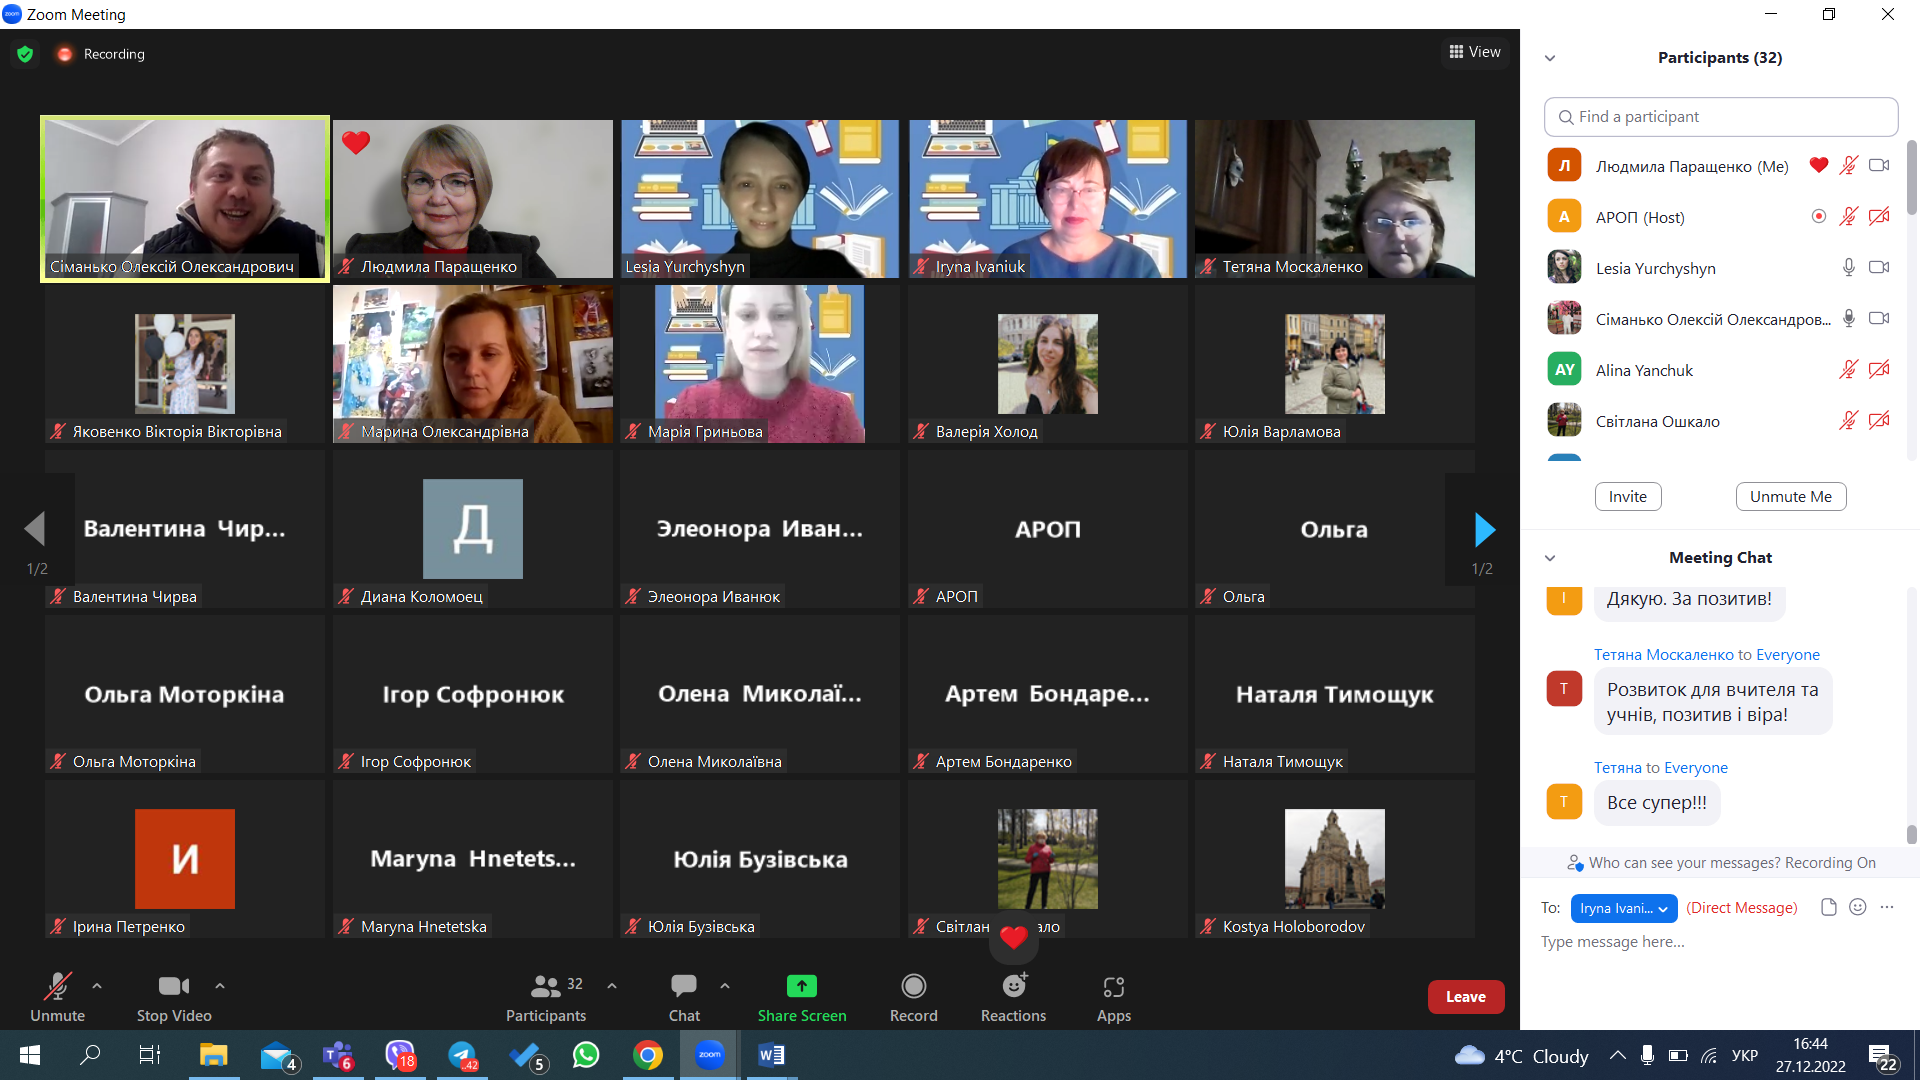Open audio options arrow next to Unmute
This screenshot has width=1920, height=1080.
[97, 986]
